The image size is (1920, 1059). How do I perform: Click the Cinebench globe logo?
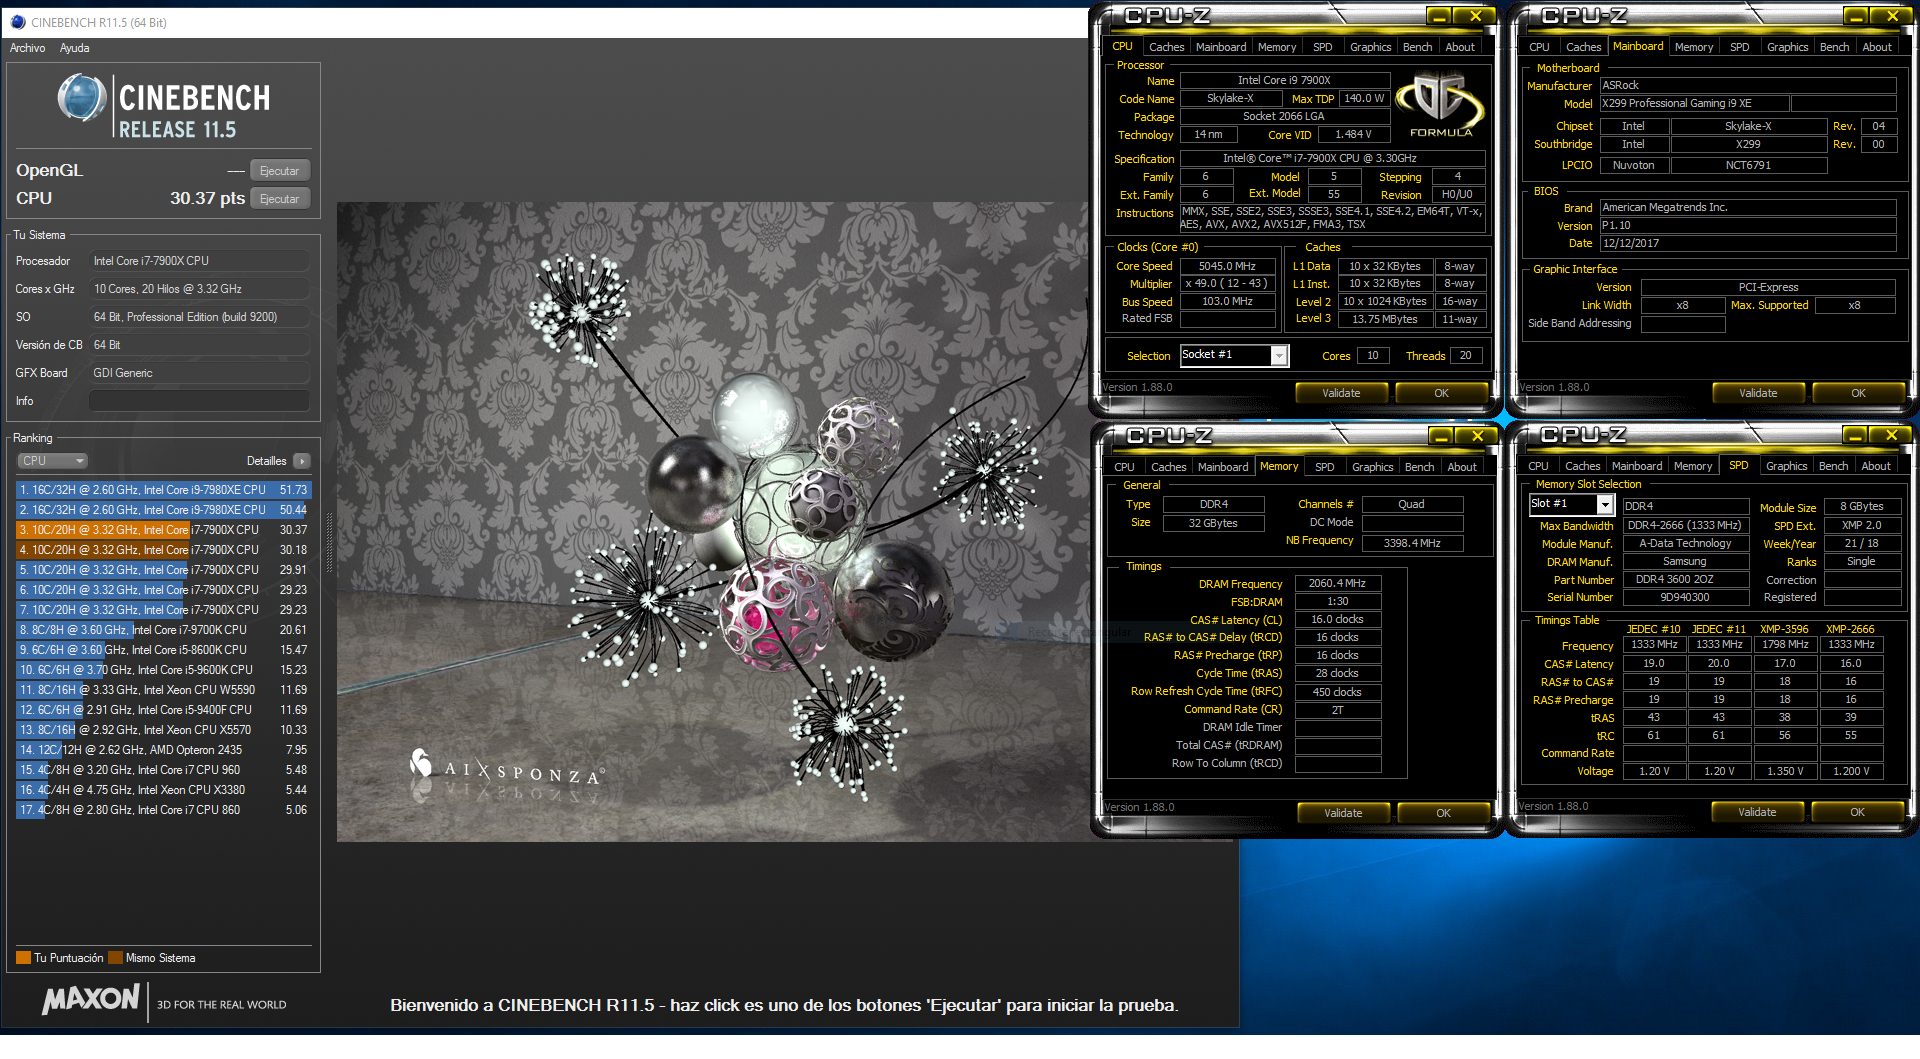click(82, 99)
